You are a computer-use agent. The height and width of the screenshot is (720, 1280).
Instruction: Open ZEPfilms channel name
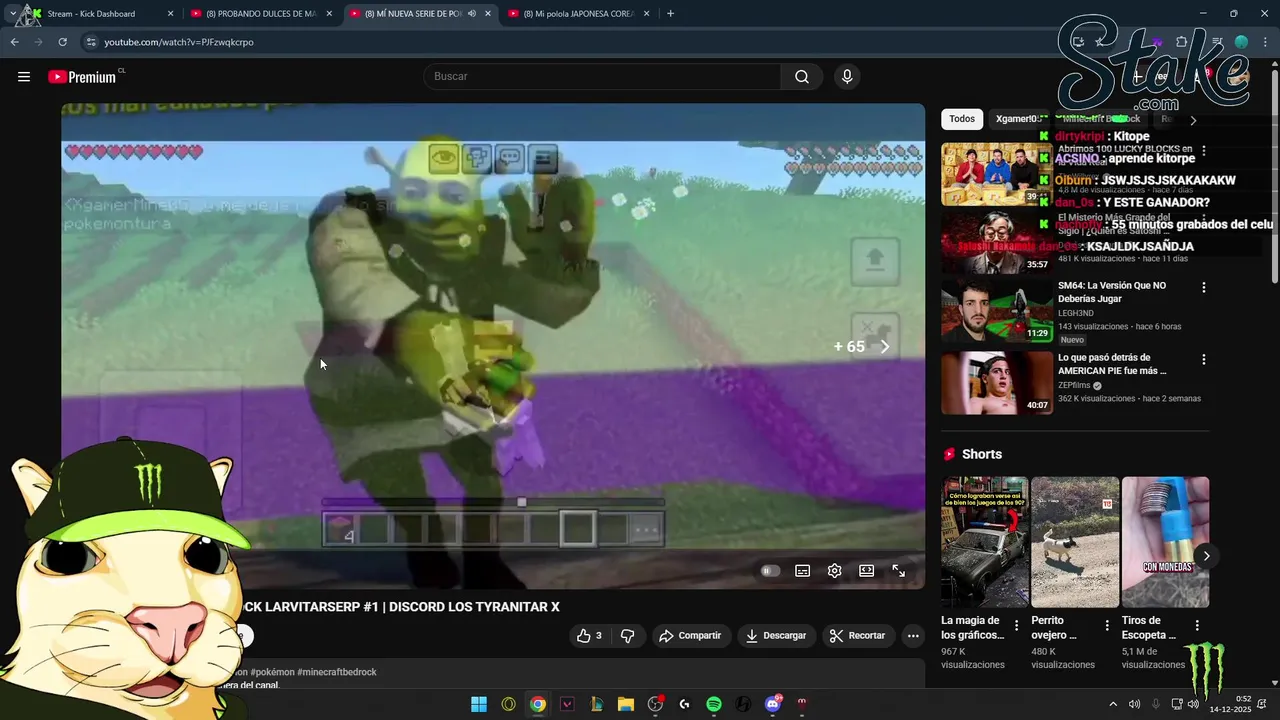pos(1074,385)
